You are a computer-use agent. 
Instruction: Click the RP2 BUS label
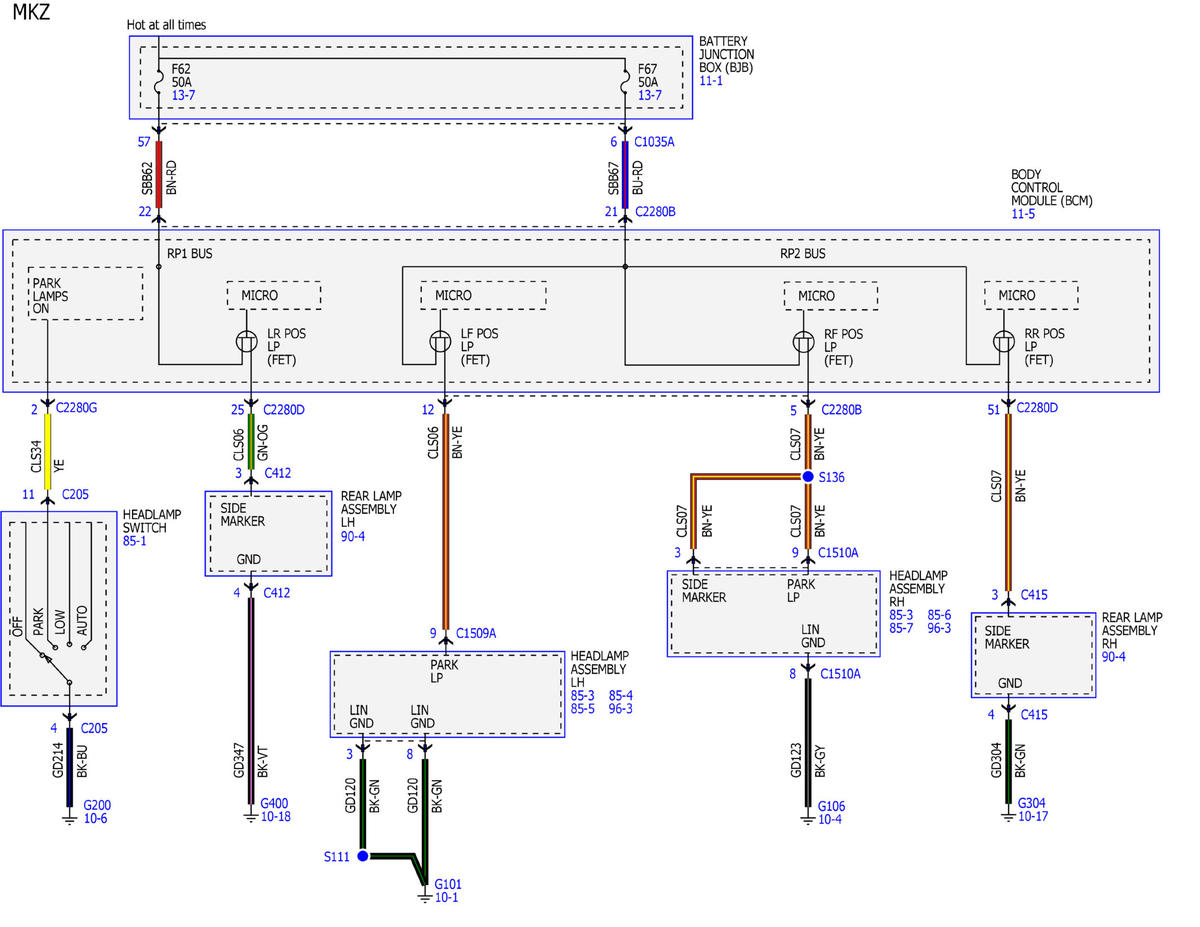click(803, 253)
